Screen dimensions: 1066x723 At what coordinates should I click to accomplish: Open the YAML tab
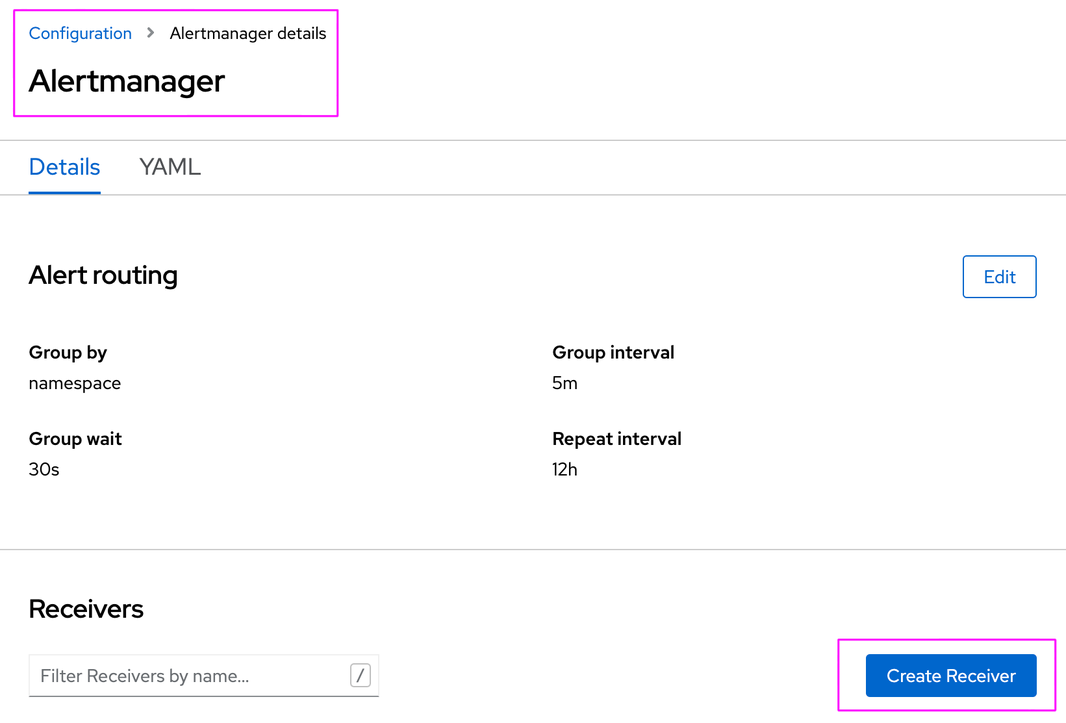[170, 167]
